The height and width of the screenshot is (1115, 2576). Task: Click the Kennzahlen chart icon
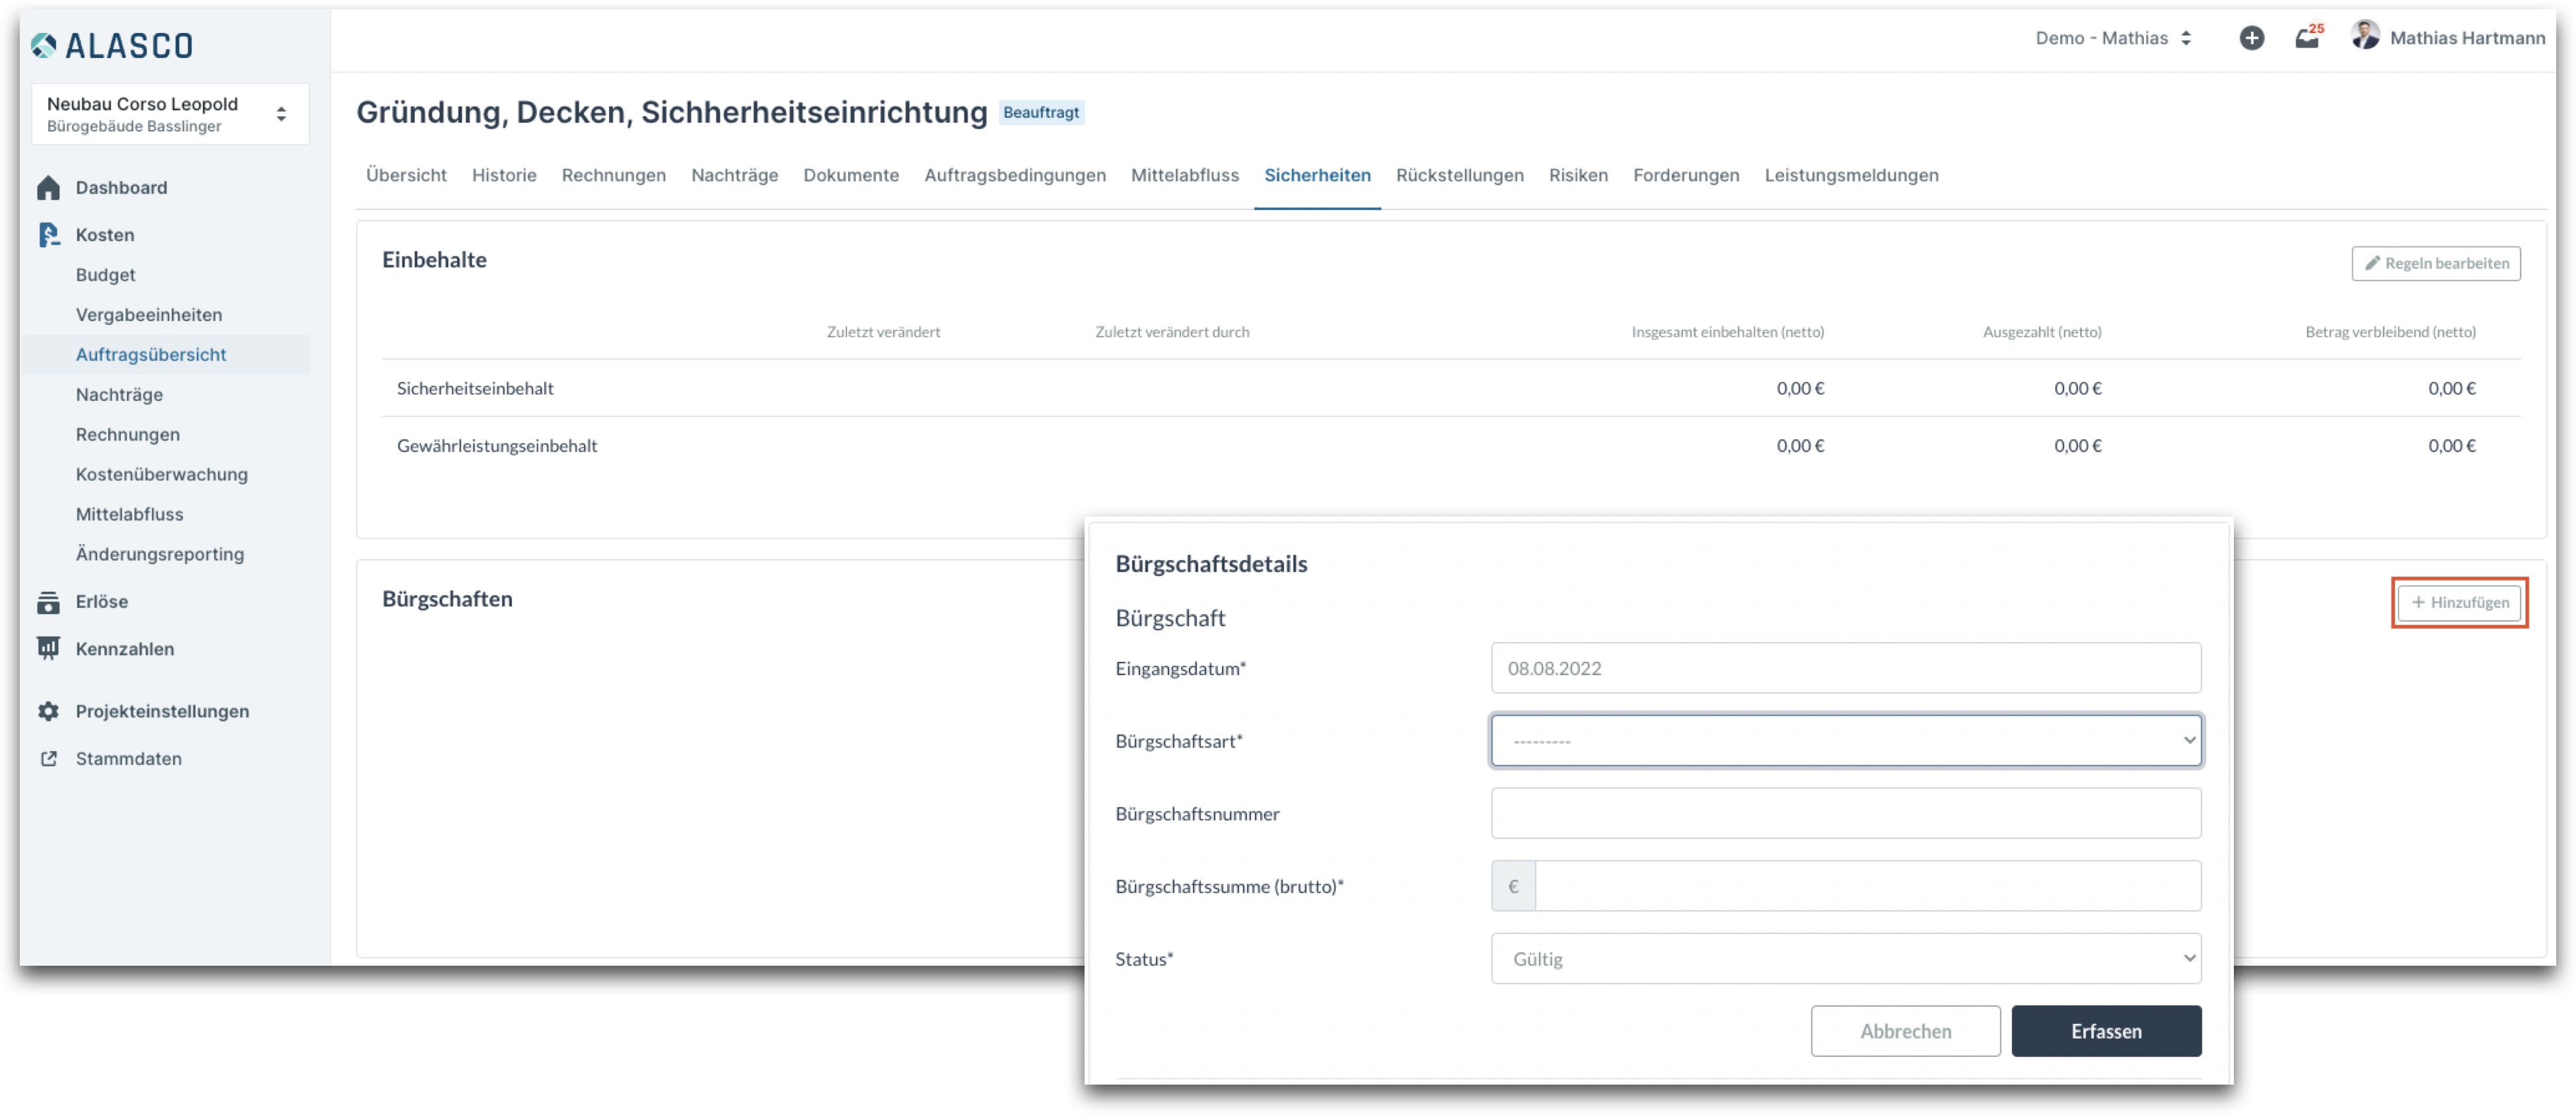[48, 648]
